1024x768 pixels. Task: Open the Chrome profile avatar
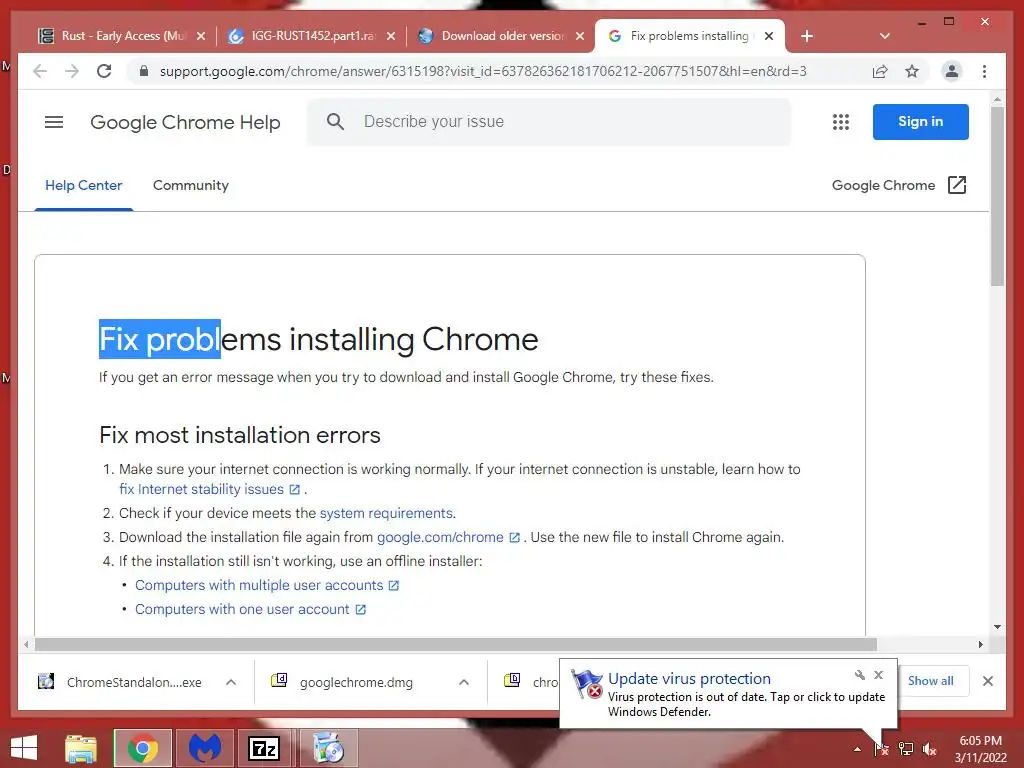click(x=952, y=71)
